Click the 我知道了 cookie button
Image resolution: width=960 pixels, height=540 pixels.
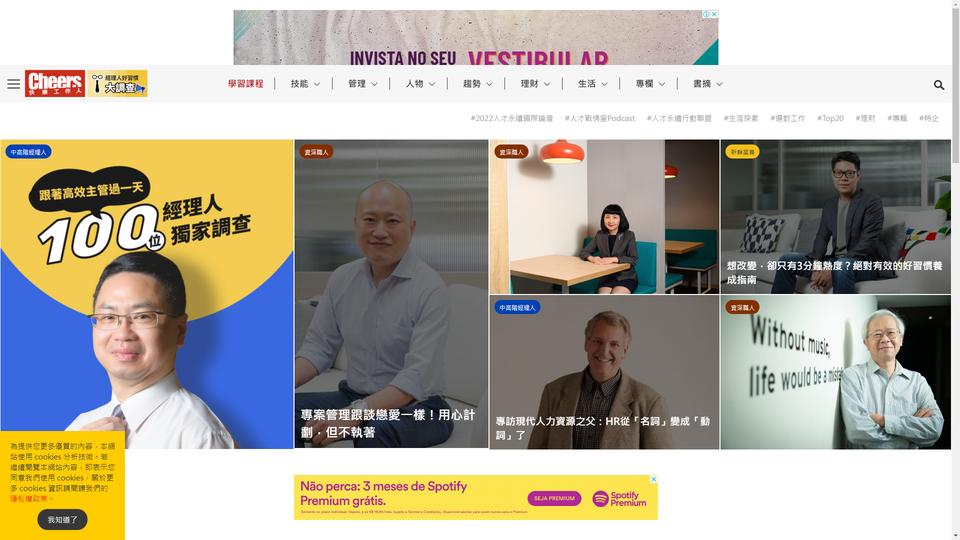(62, 519)
